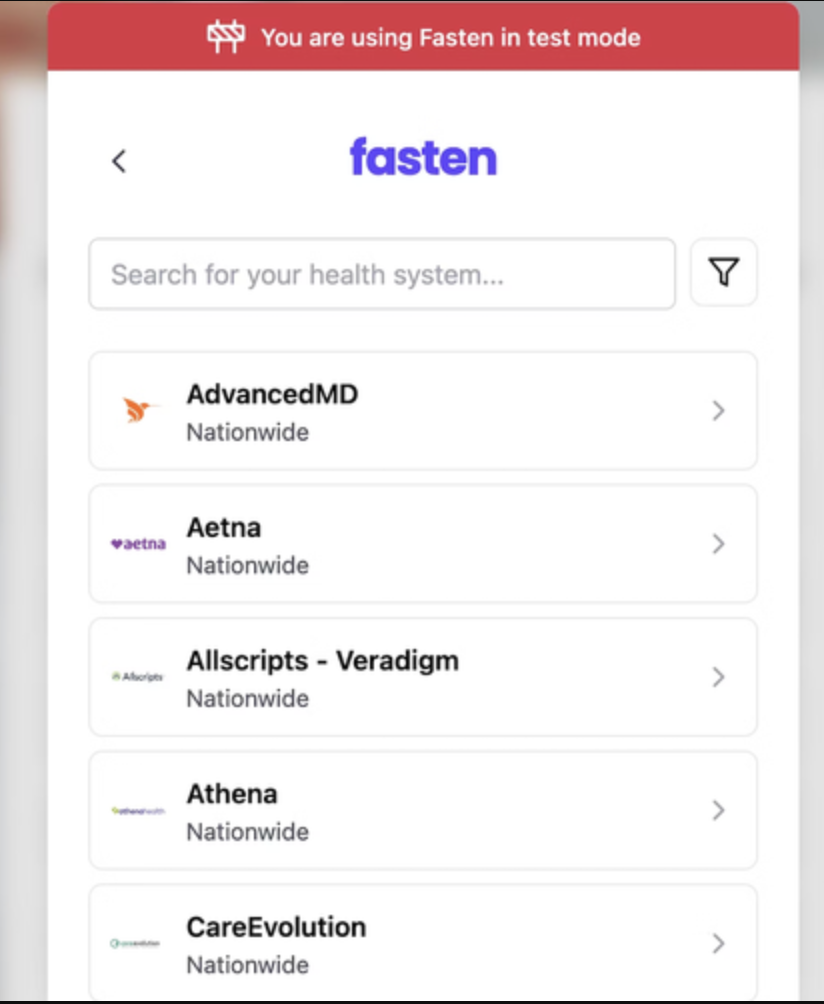Click the road-closed icon in the test banner
The image size is (824, 1004).
click(225, 36)
